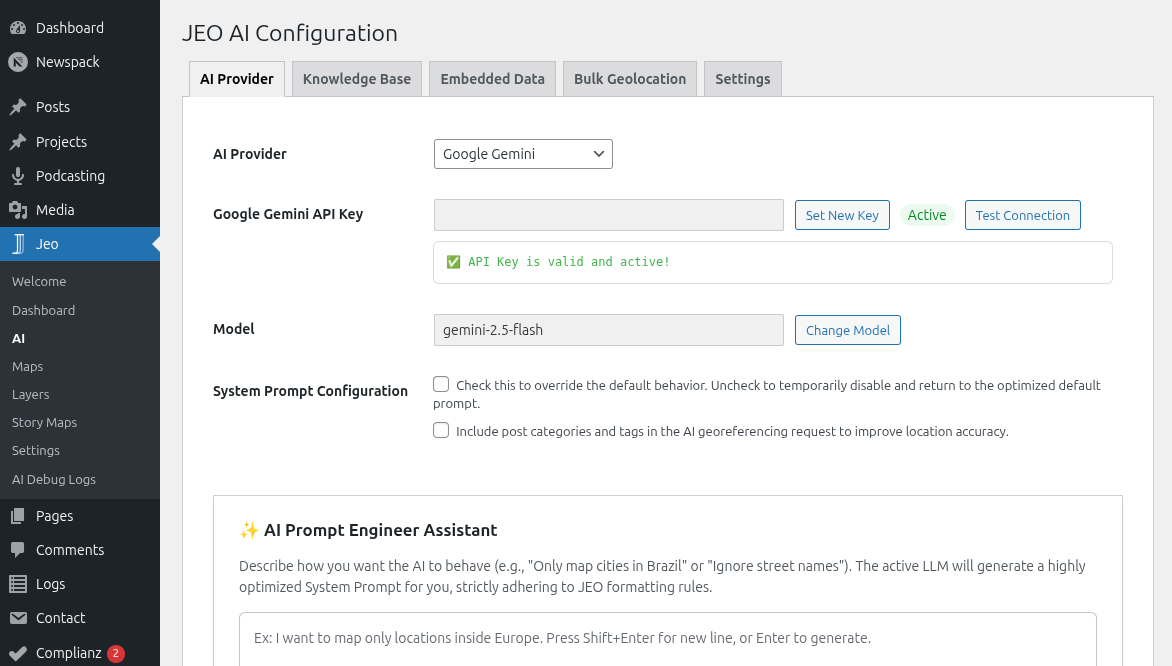Open the Podcasting menu label

coord(70,176)
